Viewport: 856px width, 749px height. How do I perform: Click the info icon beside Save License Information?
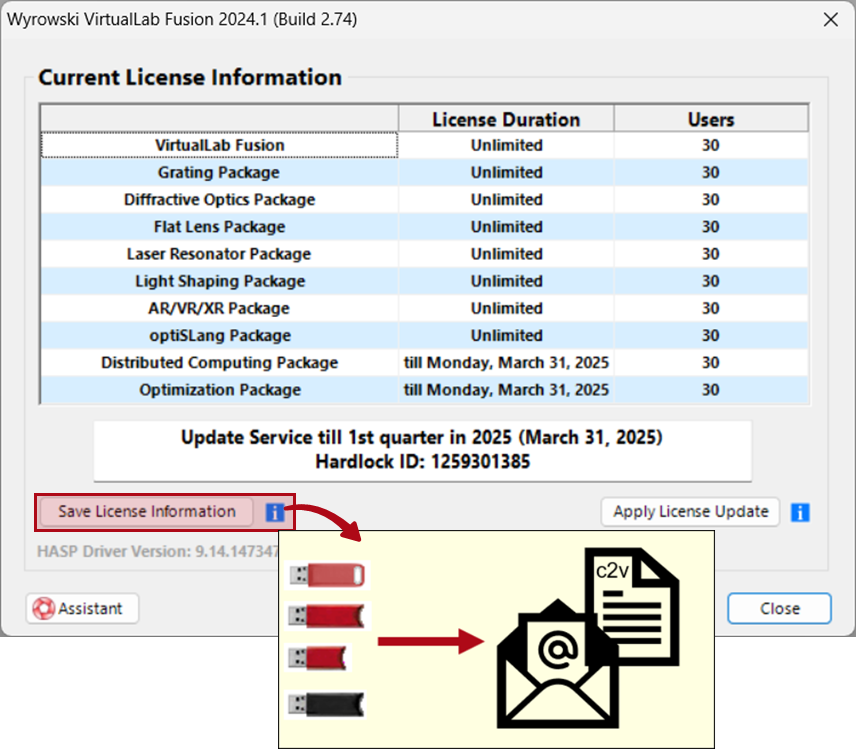[275, 512]
